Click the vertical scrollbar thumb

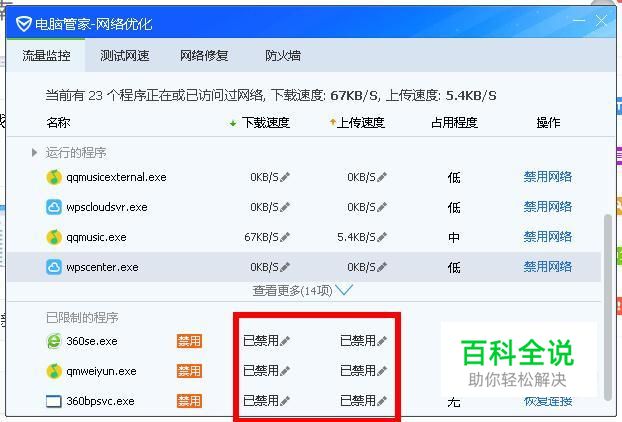[607, 307]
